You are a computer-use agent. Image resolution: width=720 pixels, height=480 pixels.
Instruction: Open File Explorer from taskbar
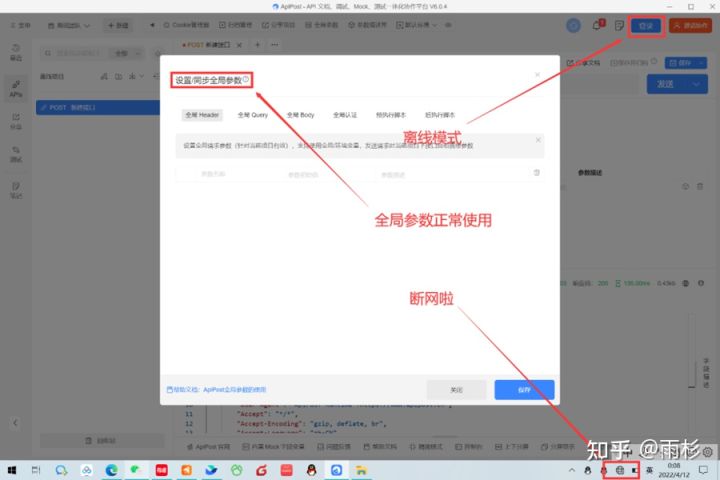361,470
